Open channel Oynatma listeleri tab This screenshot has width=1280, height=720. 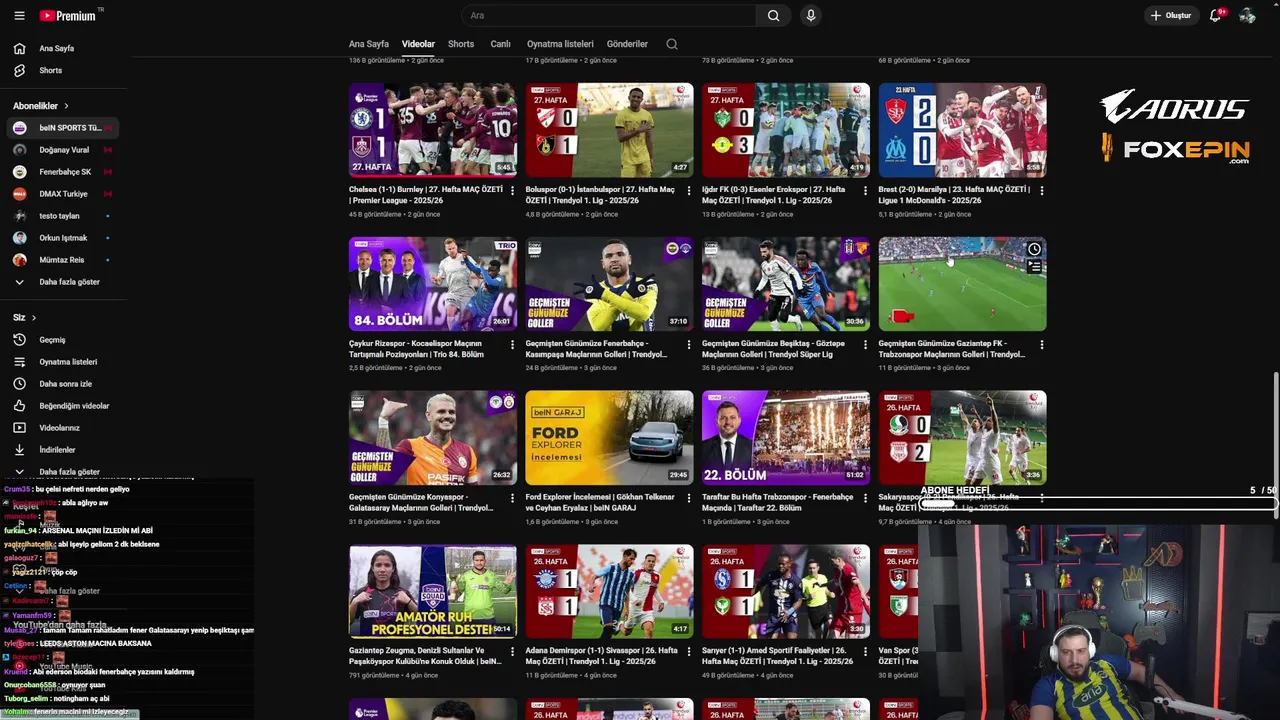coord(560,44)
